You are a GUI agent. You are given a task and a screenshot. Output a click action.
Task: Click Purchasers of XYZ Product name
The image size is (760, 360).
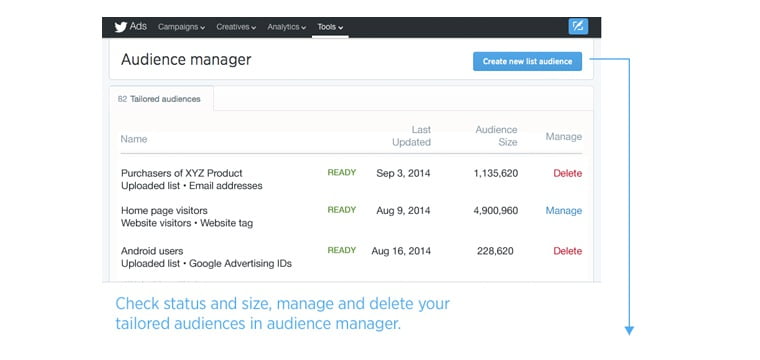pyautogui.click(x=182, y=173)
